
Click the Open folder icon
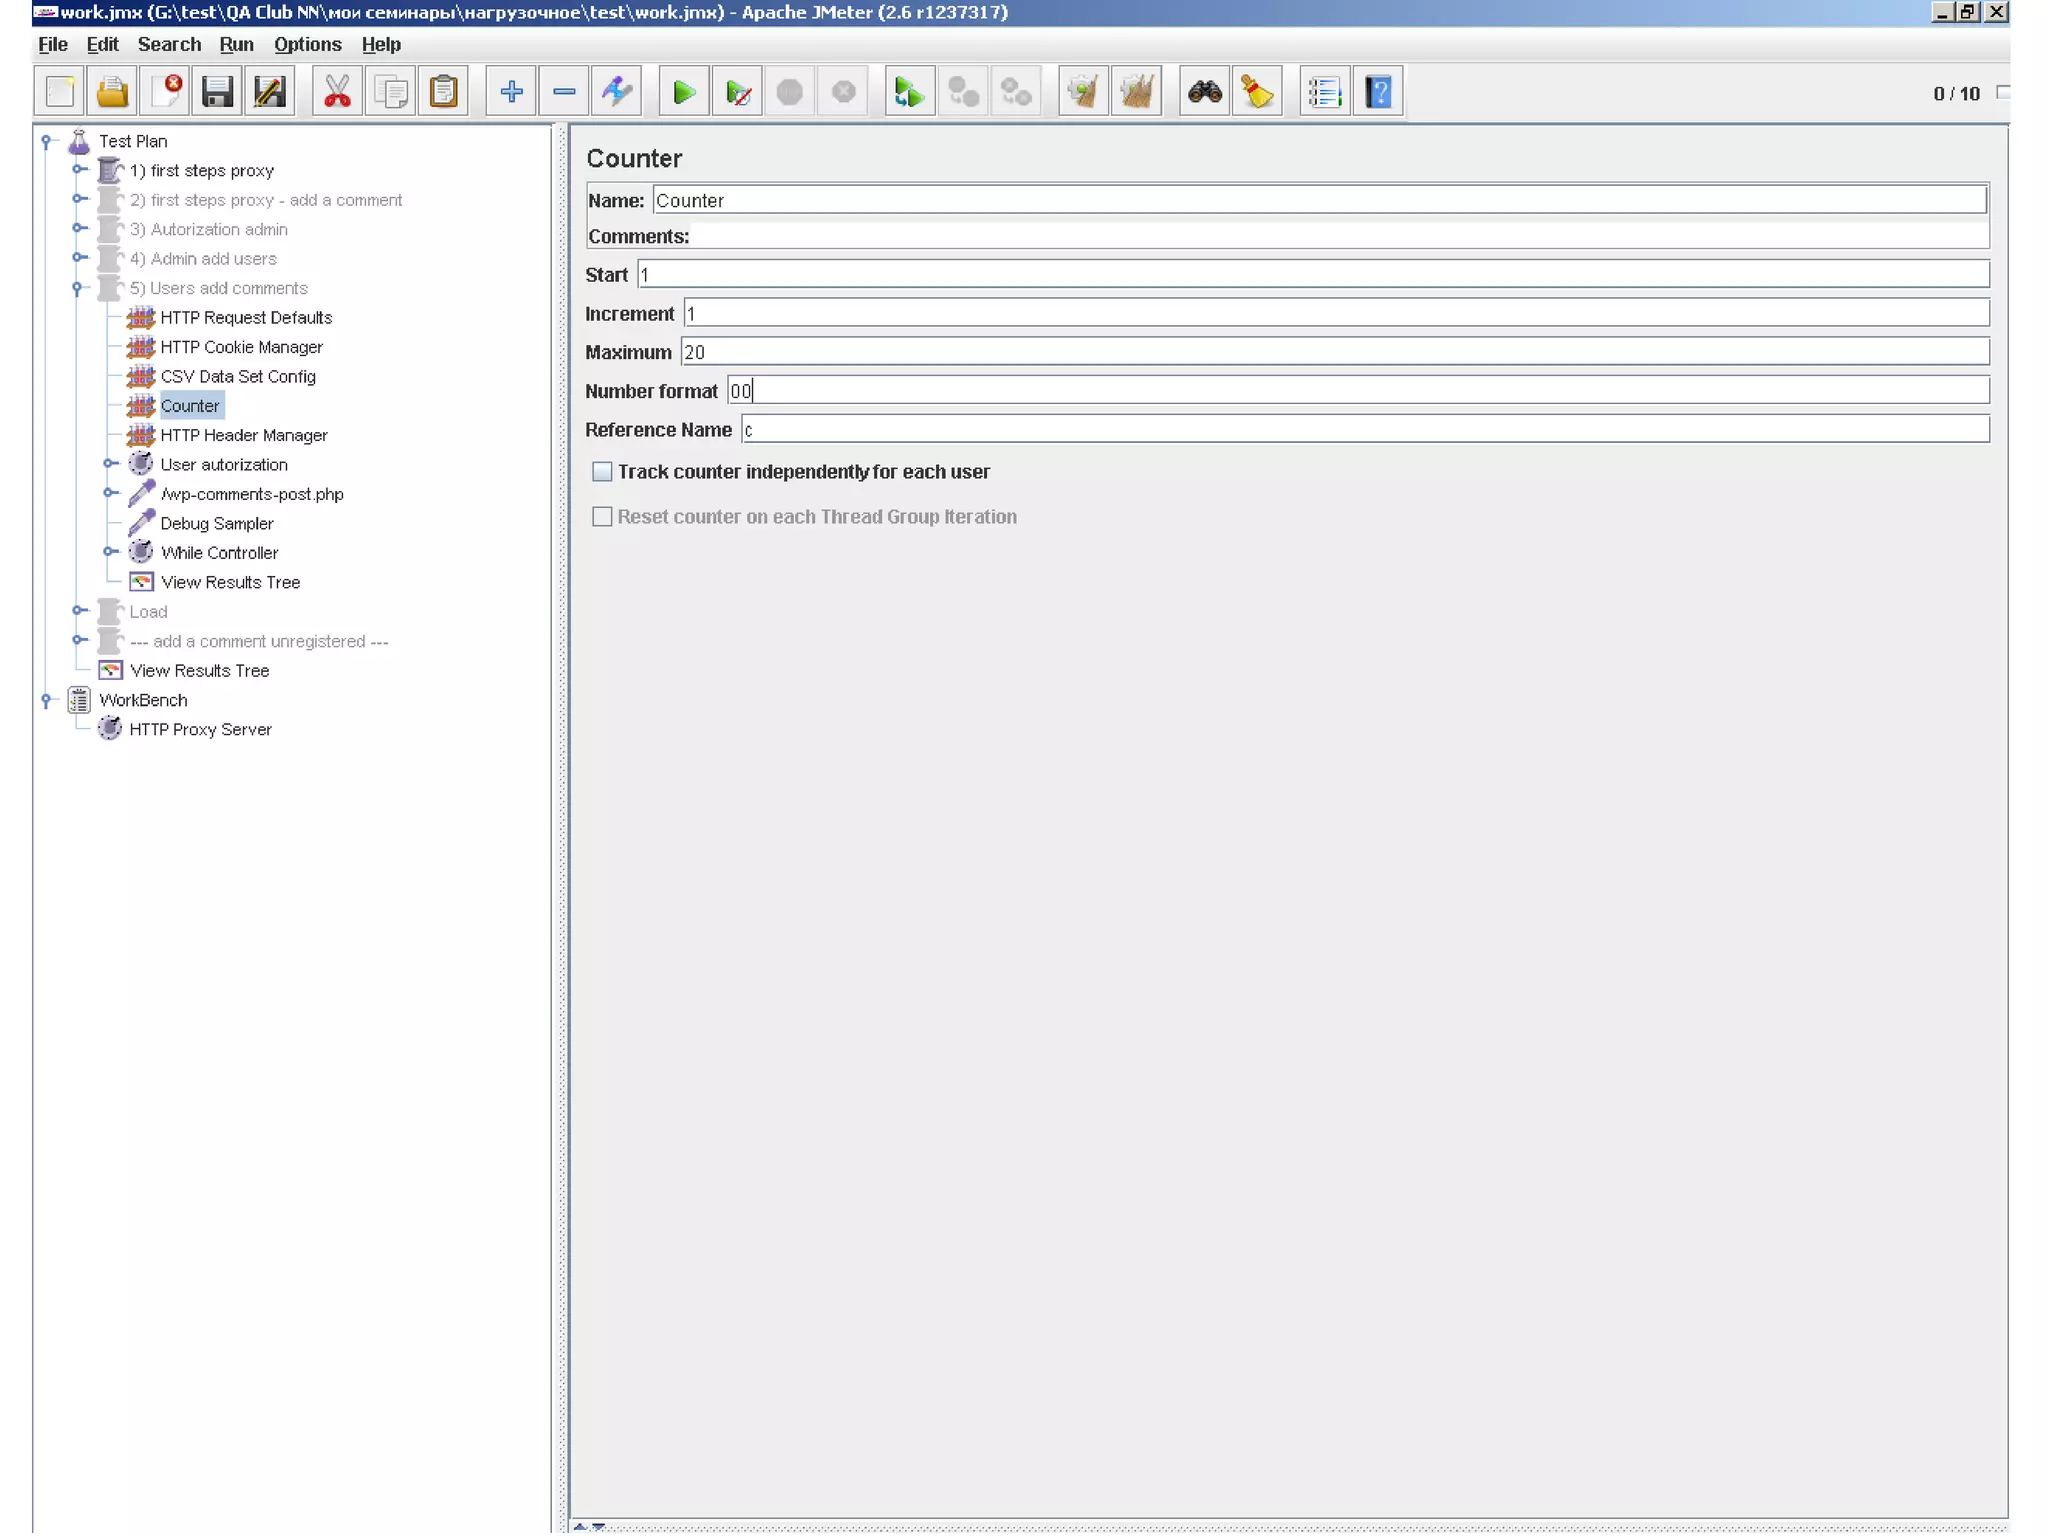(112, 92)
